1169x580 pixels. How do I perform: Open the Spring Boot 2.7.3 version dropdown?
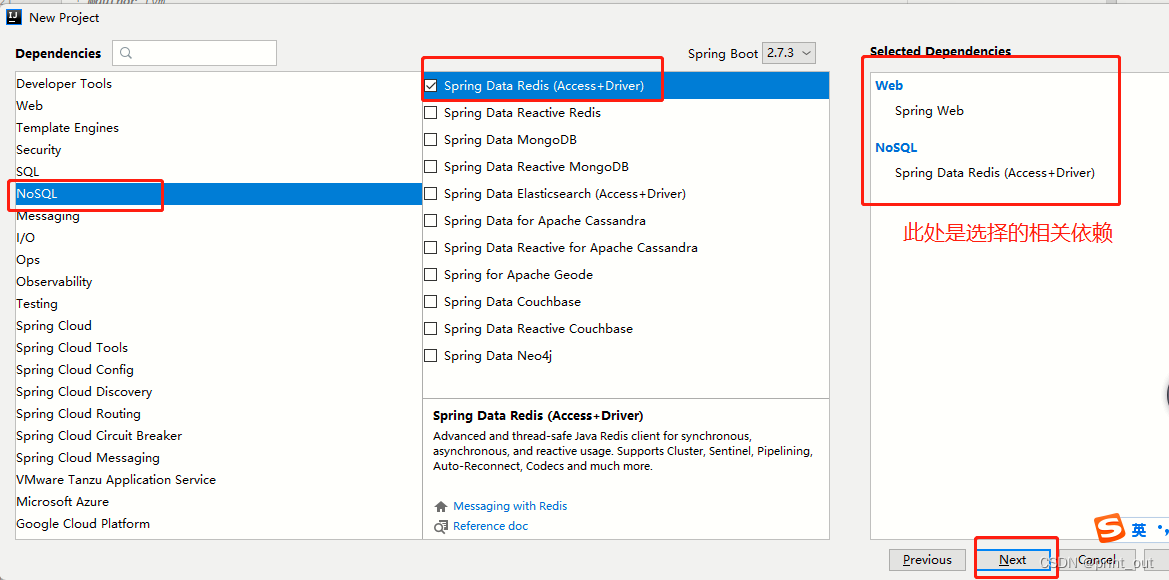tap(789, 54)
